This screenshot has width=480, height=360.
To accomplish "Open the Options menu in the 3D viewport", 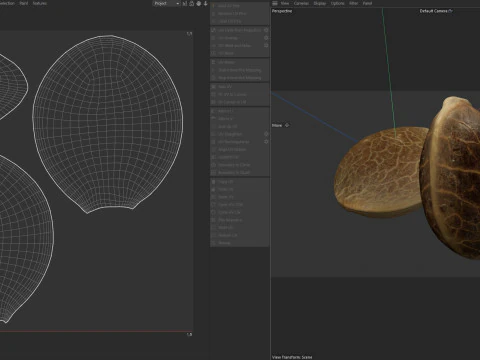I will tap(337, 3).
